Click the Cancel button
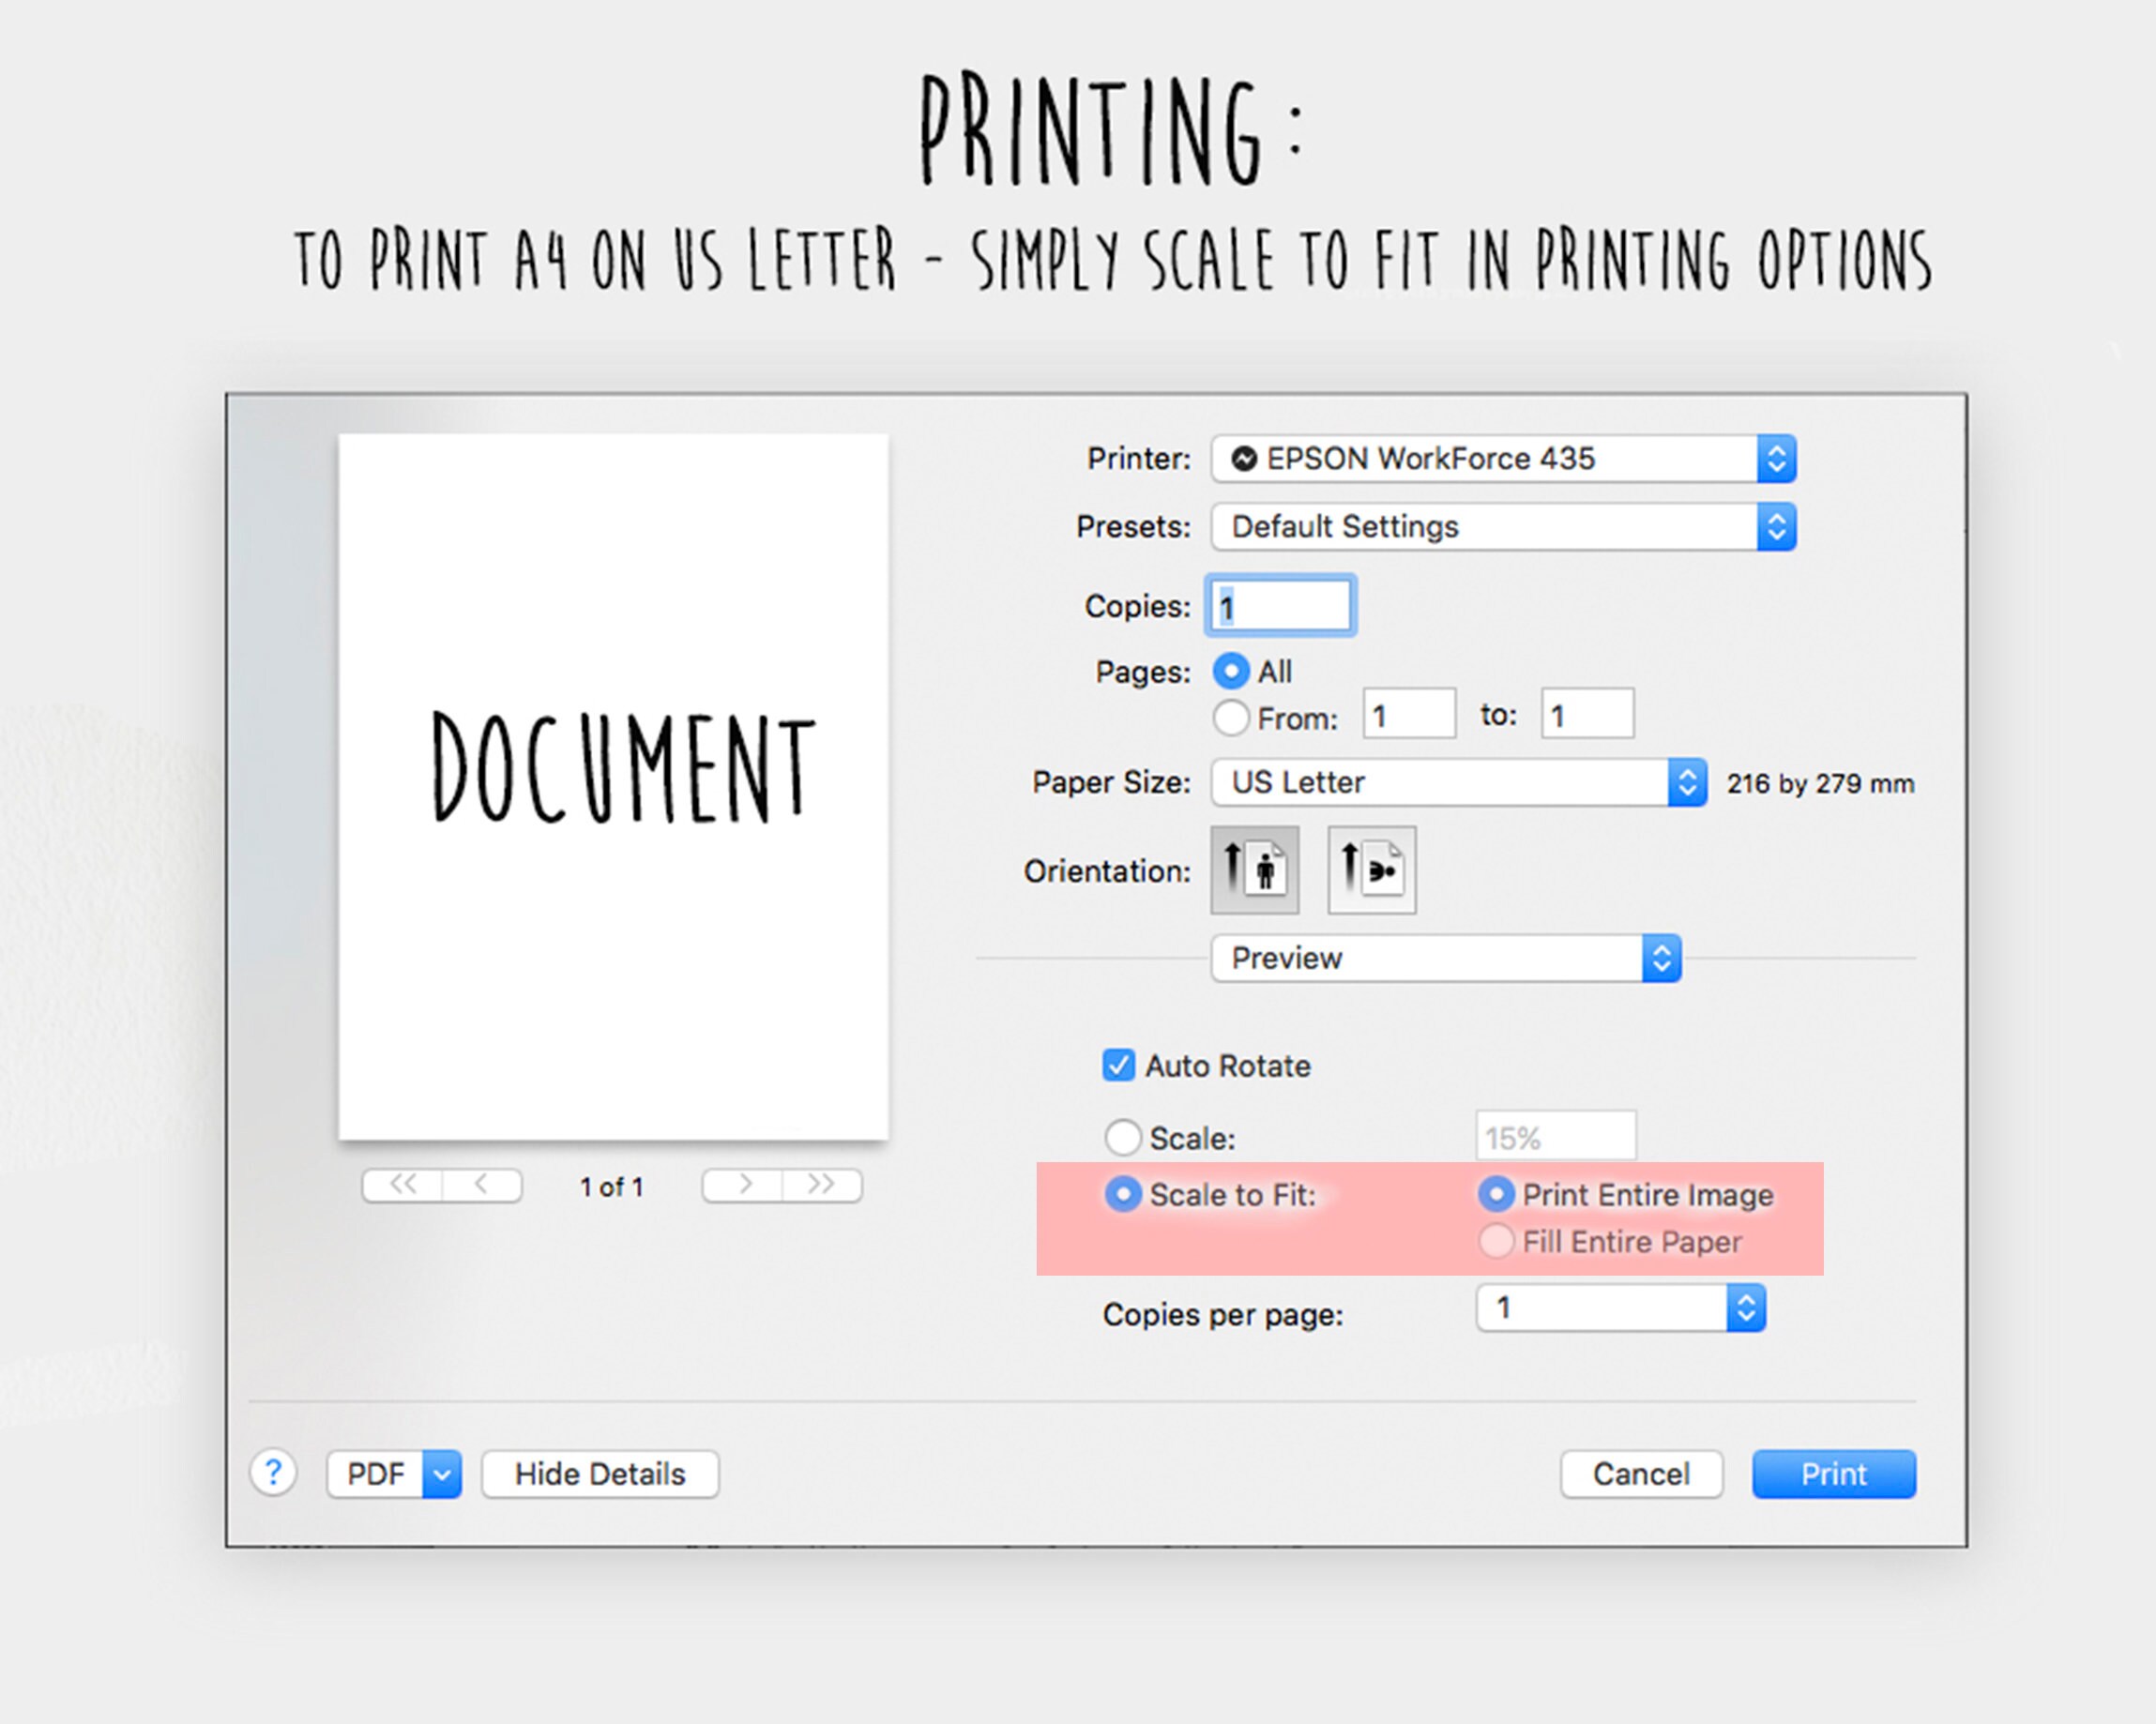Image resolution: width=2156 pixels, height=1724 pixels. (x=1641, y=1474)
